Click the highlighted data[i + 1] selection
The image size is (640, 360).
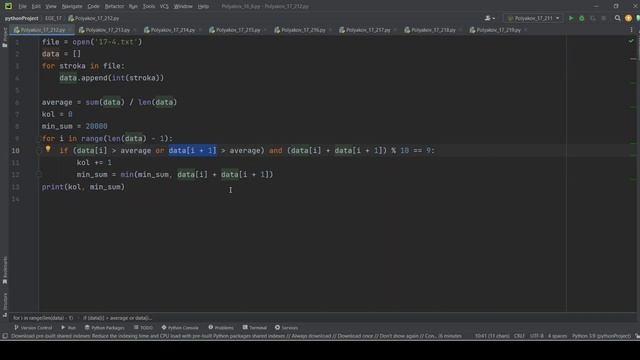pyautogui.click(x=192, y=151)
